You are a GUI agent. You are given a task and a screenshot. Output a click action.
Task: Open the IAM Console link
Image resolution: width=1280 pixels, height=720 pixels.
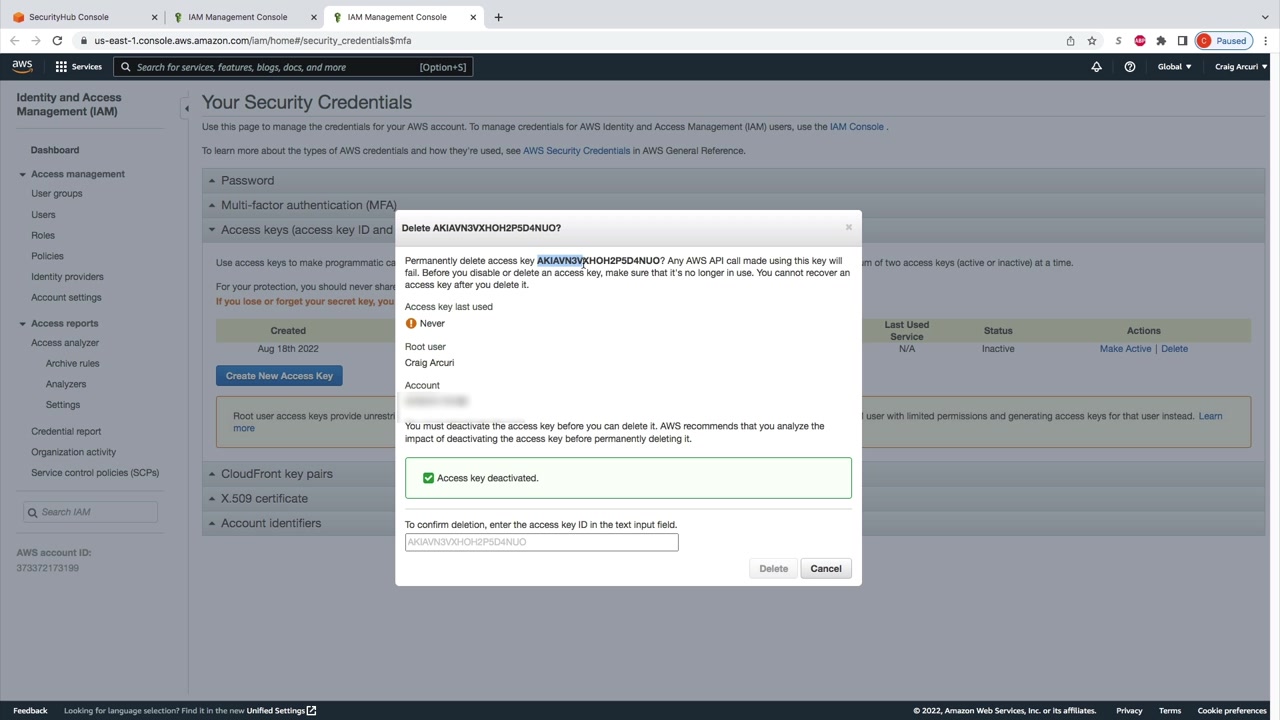click(x=857, y=127)
